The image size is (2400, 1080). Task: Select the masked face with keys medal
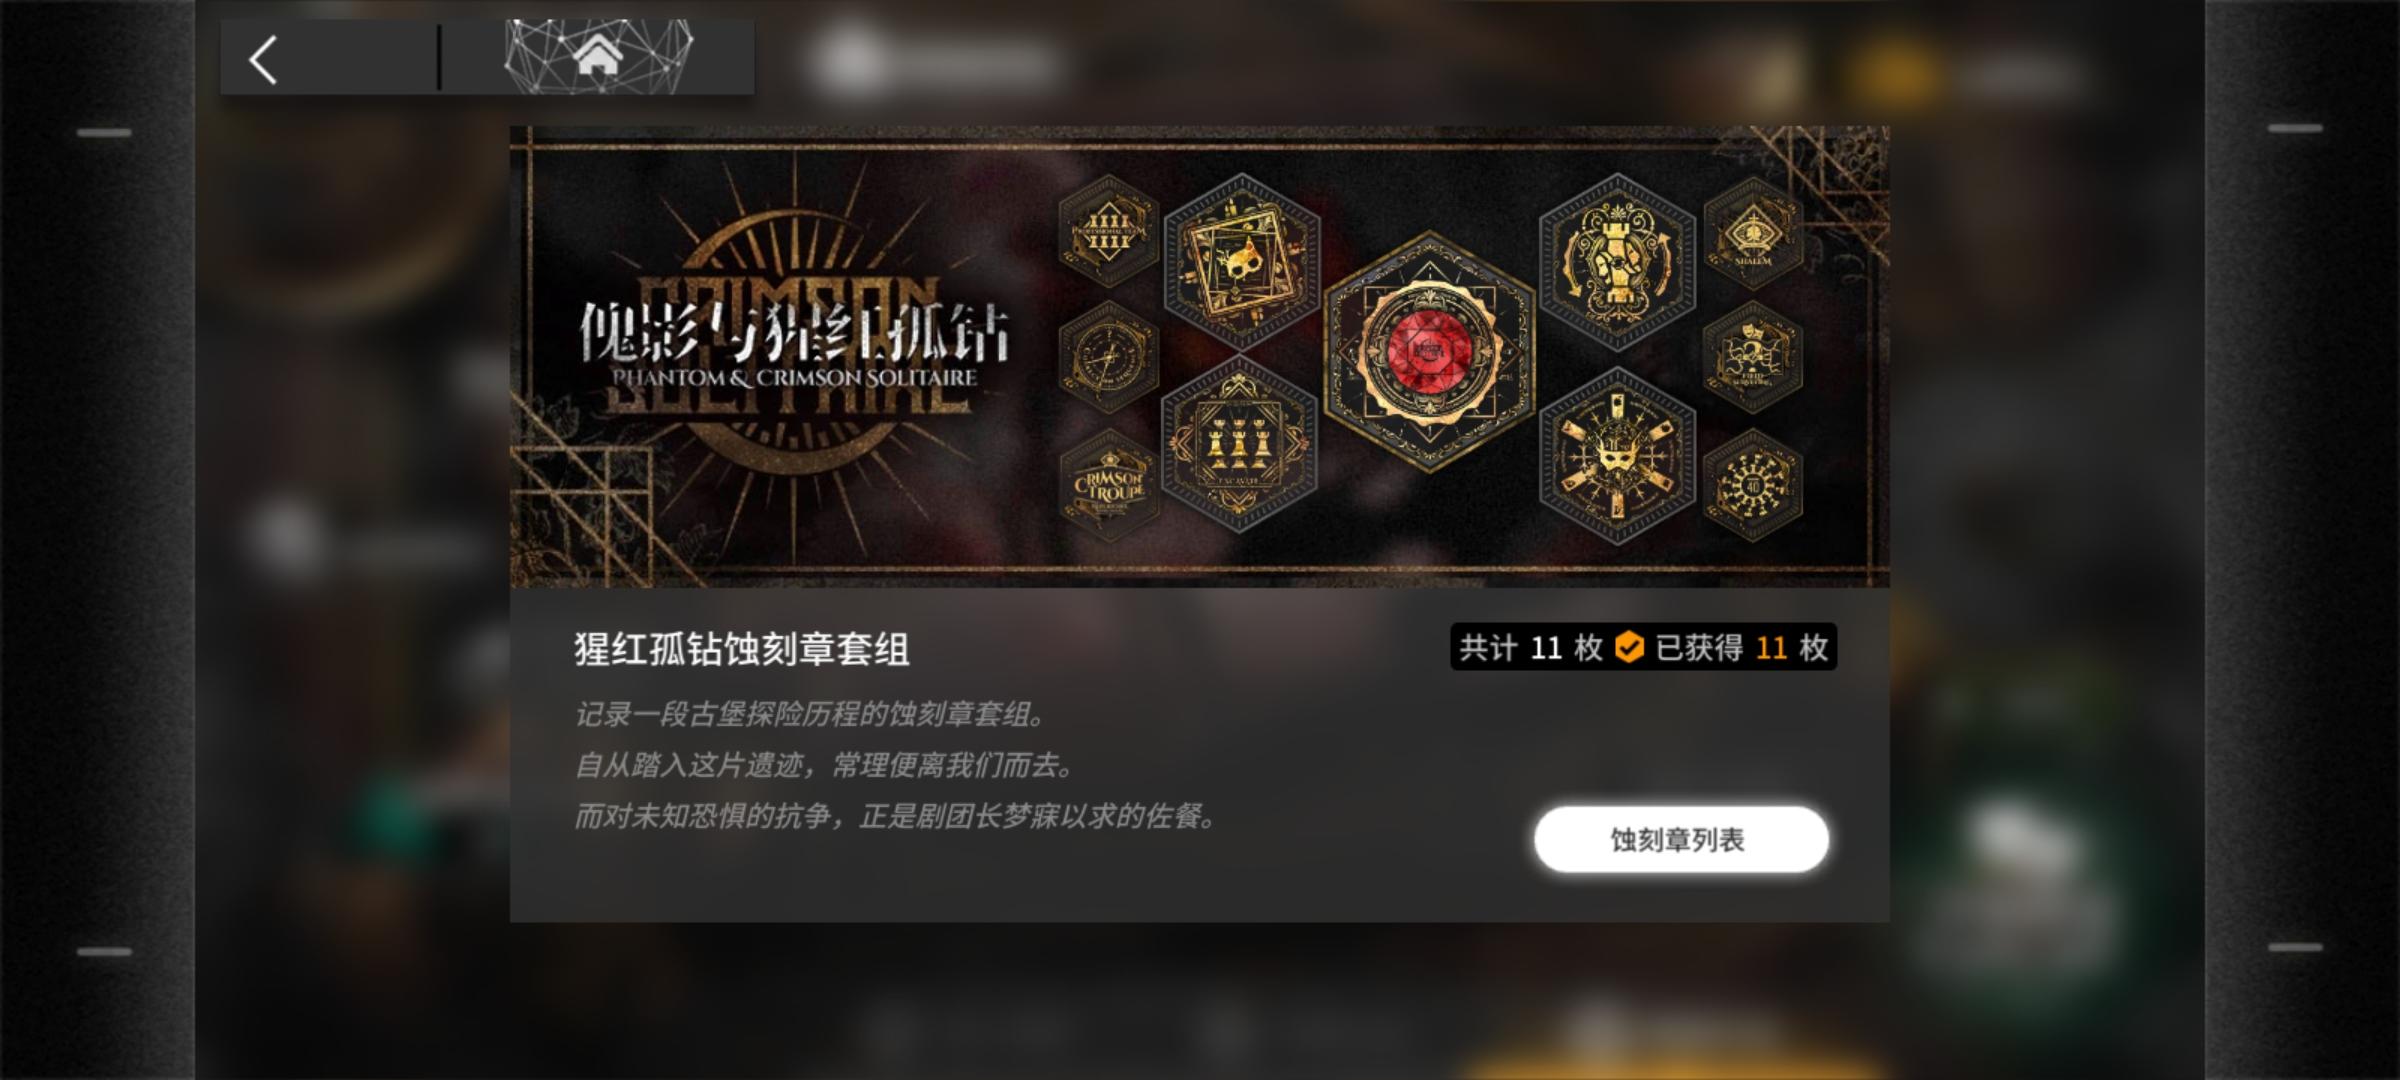1617,456
